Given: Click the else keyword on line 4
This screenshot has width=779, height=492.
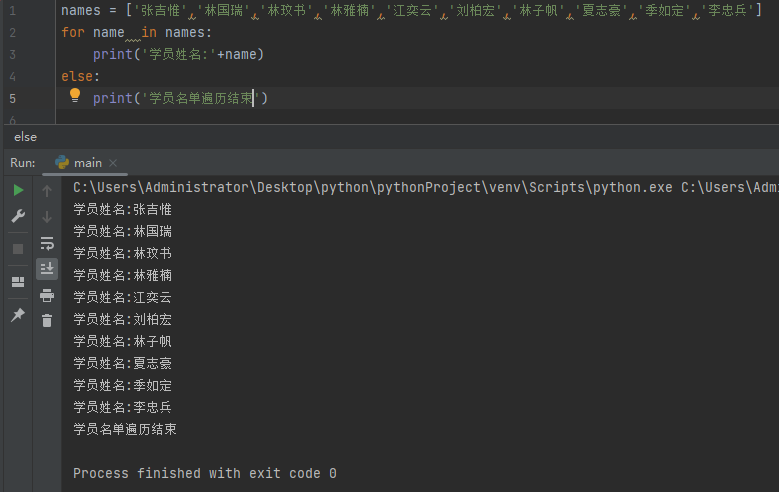Looking at the screenshot, I should [77, 76].
